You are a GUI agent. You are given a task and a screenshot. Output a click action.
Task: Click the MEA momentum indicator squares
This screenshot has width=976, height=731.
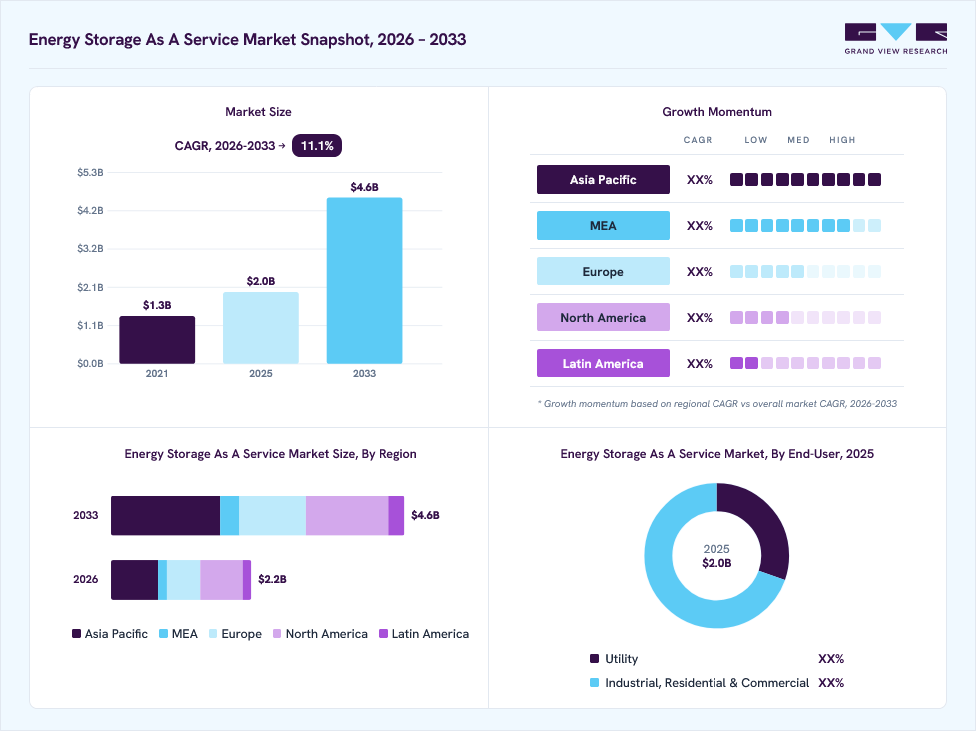coord(805,225)
